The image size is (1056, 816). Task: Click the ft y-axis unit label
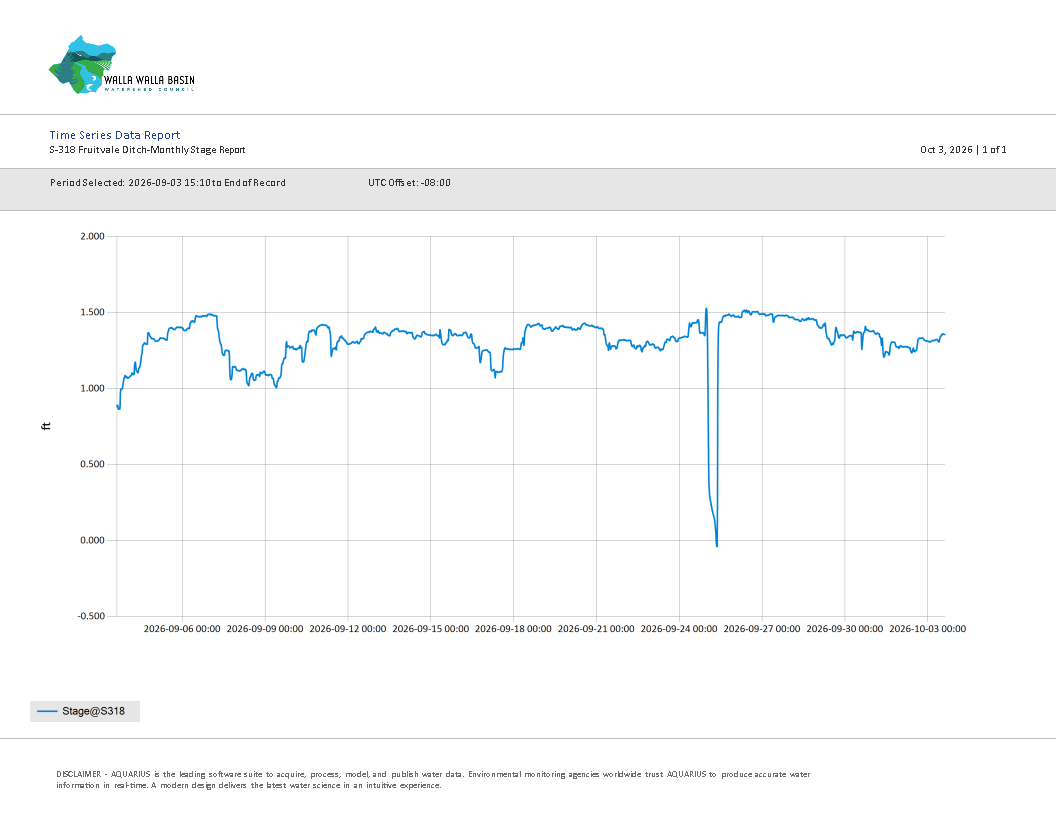[x=46, y=426]
